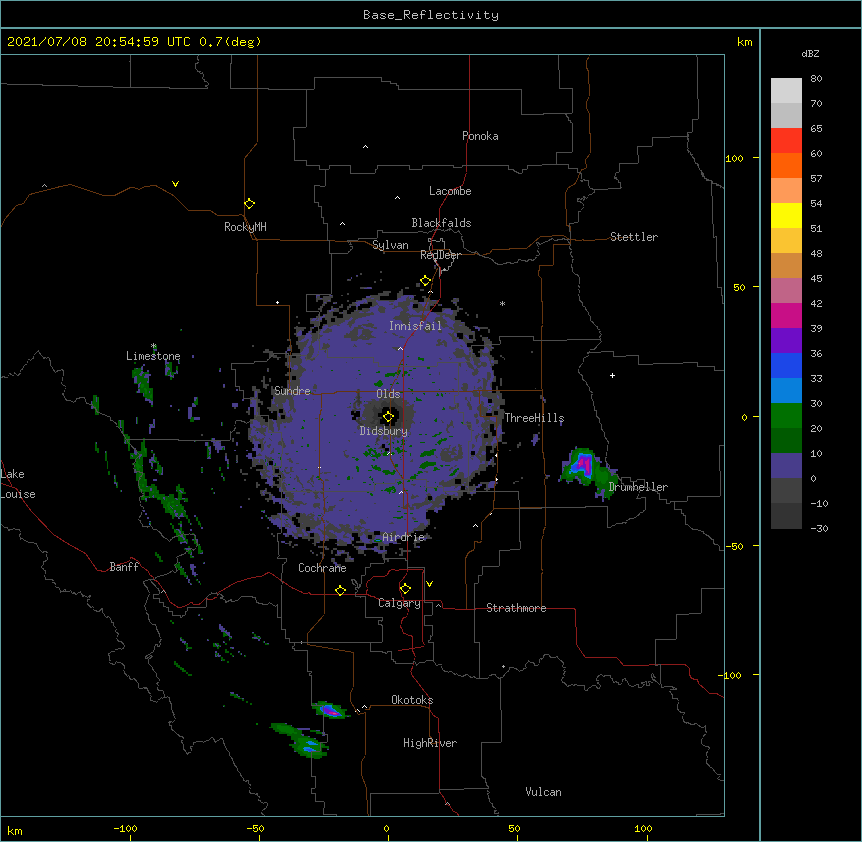Click the 100 tick on the right vertical axis

pos(734,158)
